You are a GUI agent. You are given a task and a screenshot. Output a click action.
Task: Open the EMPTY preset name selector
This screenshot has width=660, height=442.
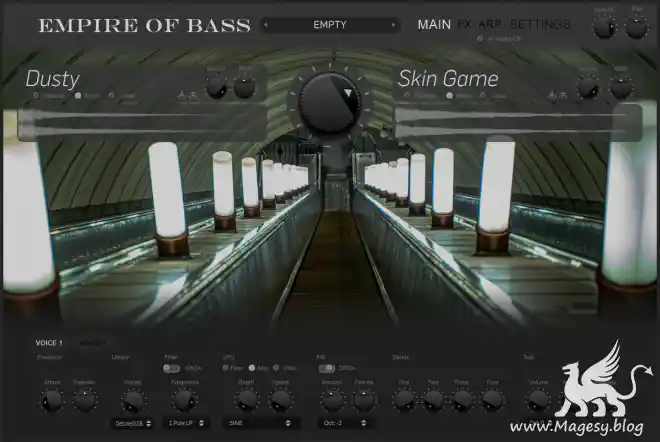coord(330,25)
